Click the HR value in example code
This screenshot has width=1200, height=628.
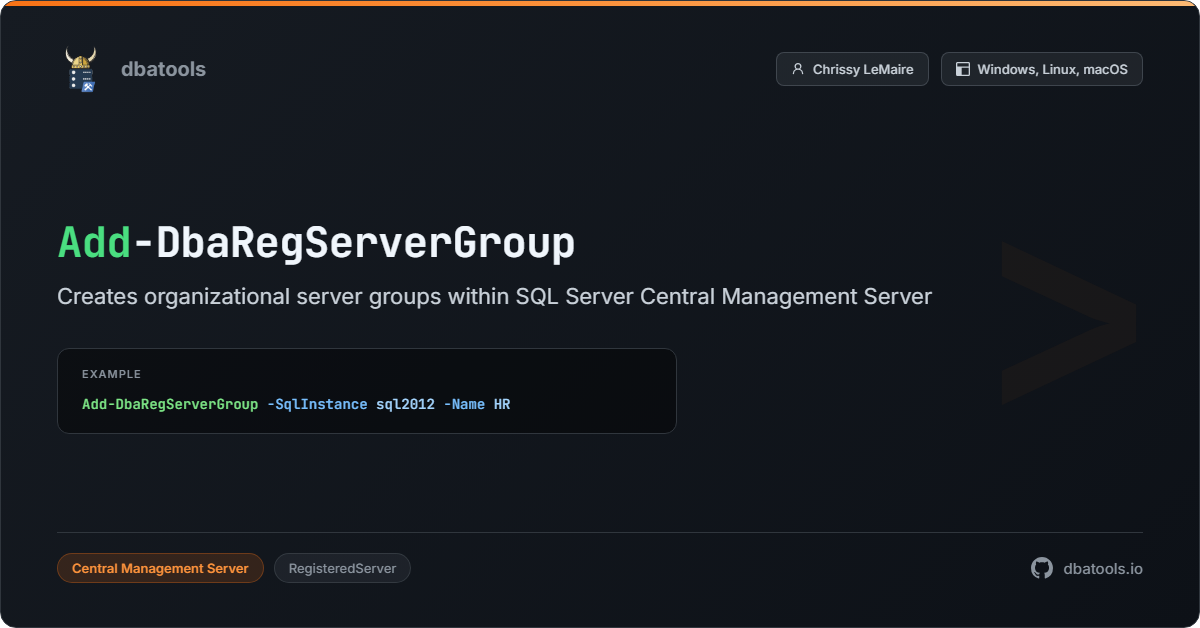(x=502, y=404)
